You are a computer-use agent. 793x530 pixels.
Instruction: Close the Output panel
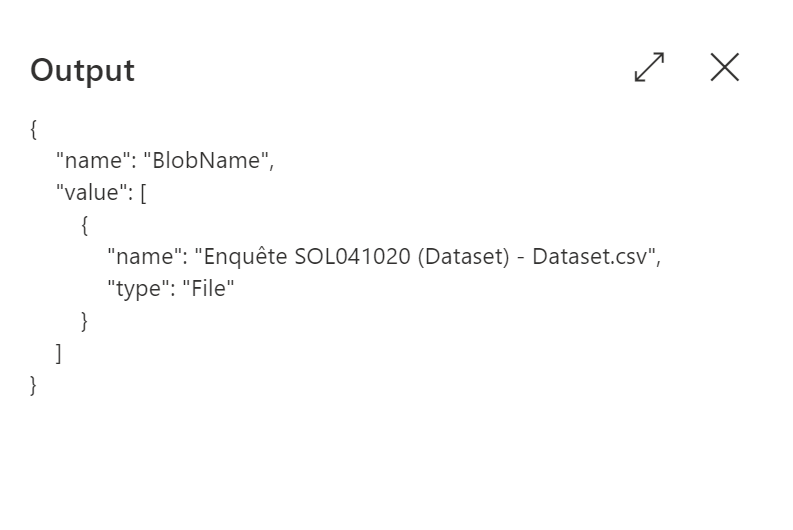(724, 68)
